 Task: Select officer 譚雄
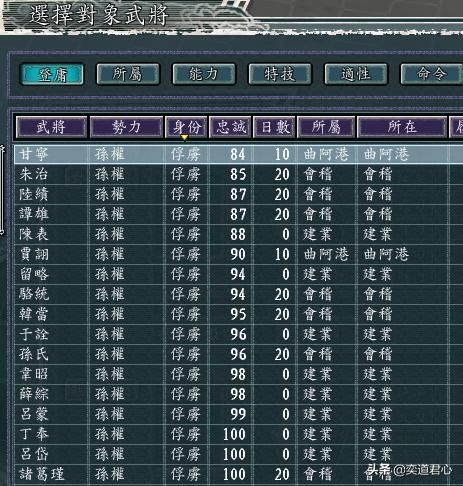[33, 214]
